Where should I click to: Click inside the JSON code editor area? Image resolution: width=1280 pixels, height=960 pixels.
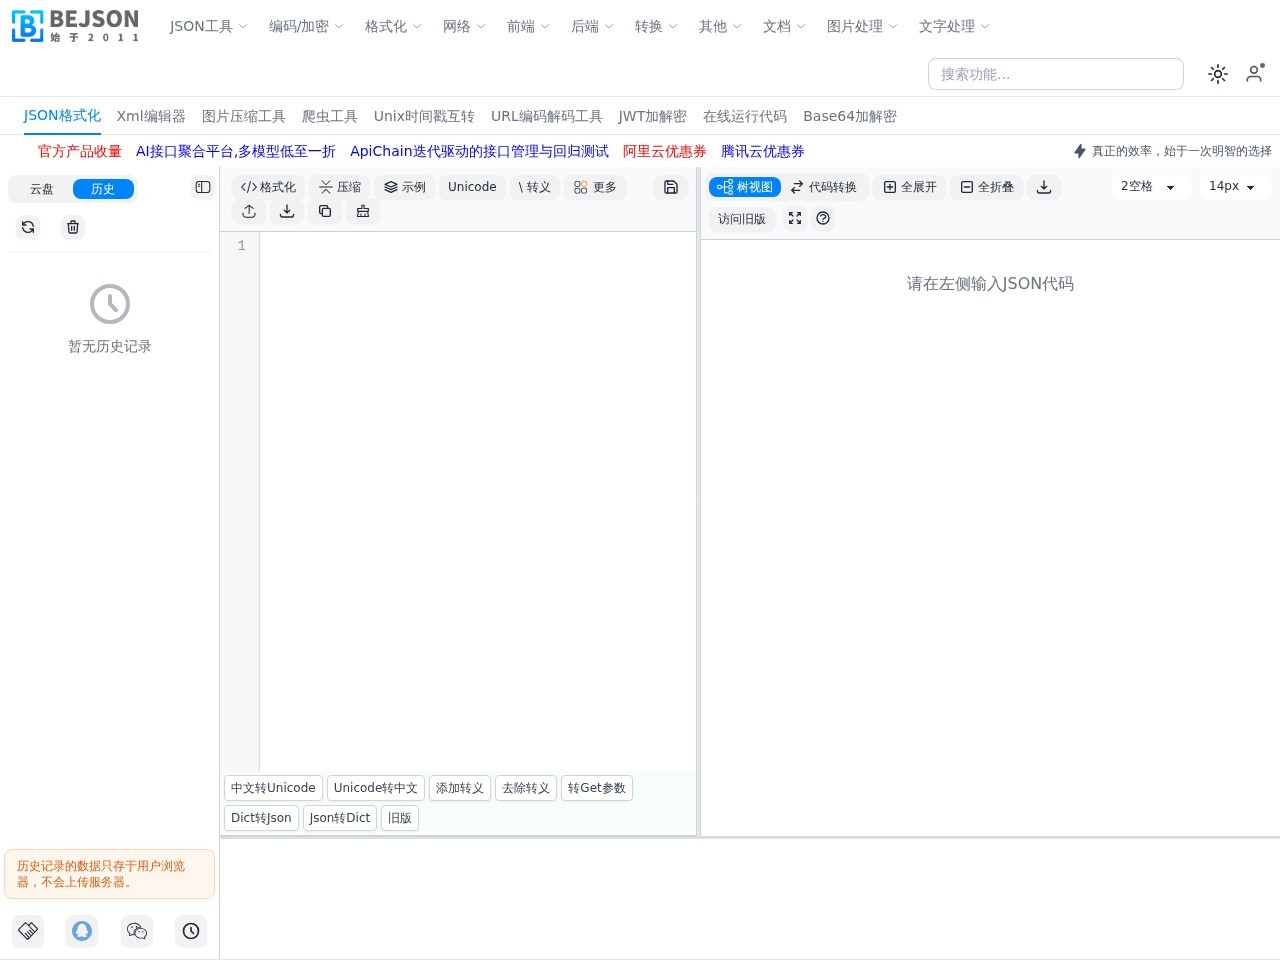click(477, 500)
